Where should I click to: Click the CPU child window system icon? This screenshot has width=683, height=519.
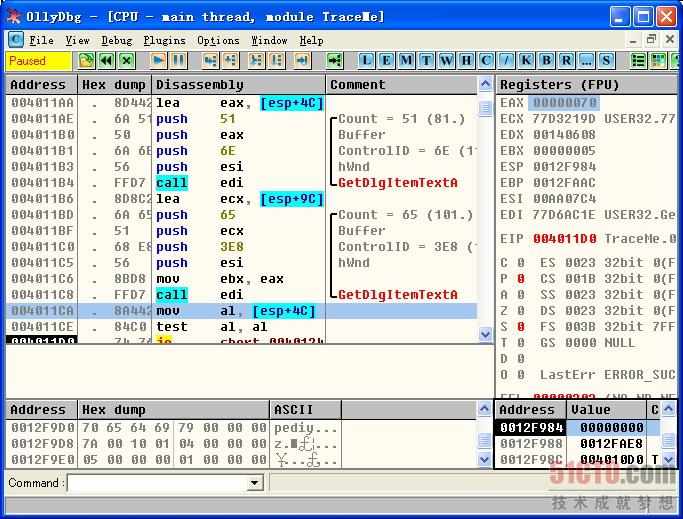pyautogui.click(x=16, y=40)
